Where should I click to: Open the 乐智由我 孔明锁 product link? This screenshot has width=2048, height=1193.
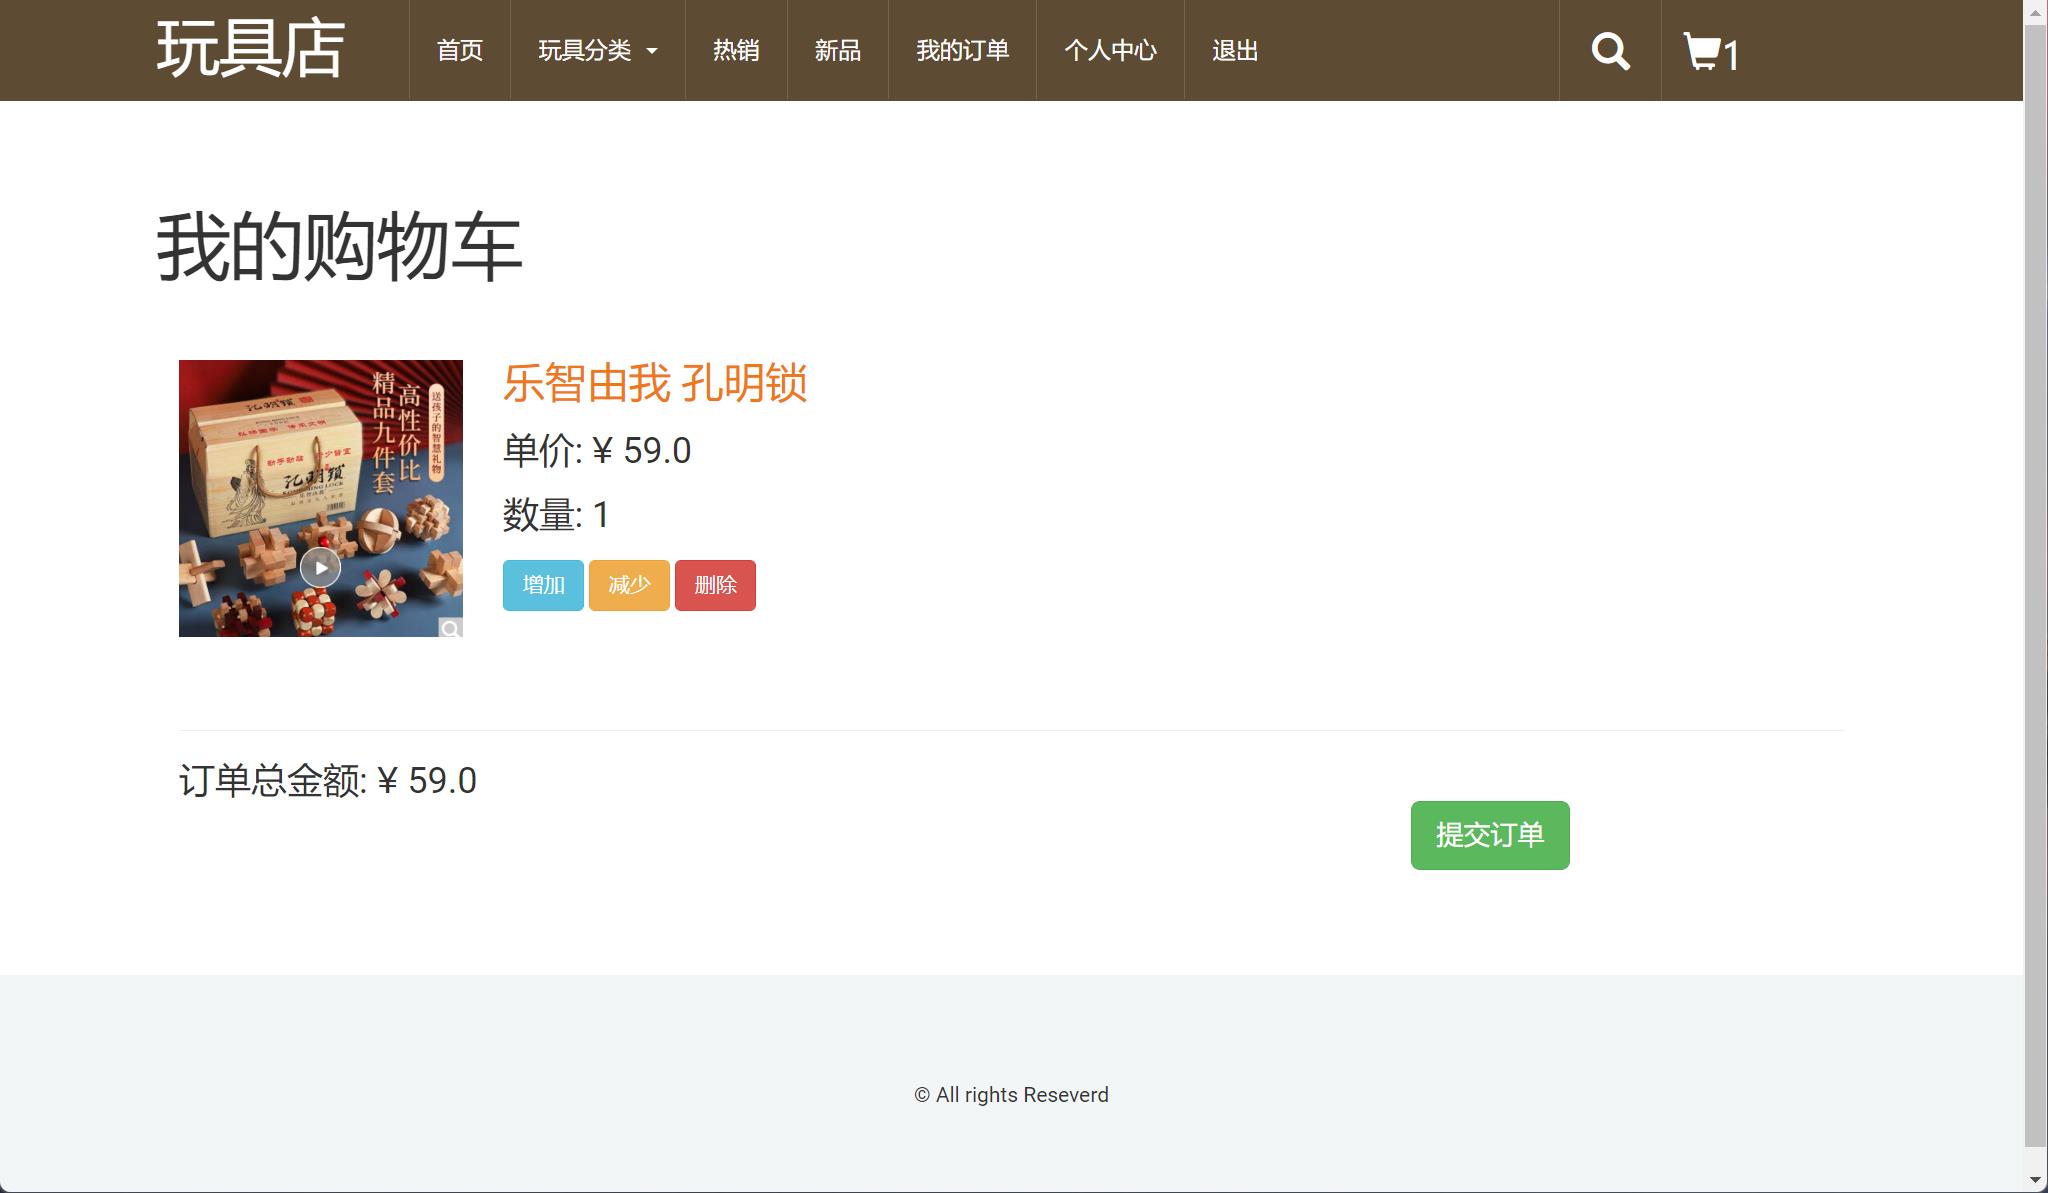[655, 385]
